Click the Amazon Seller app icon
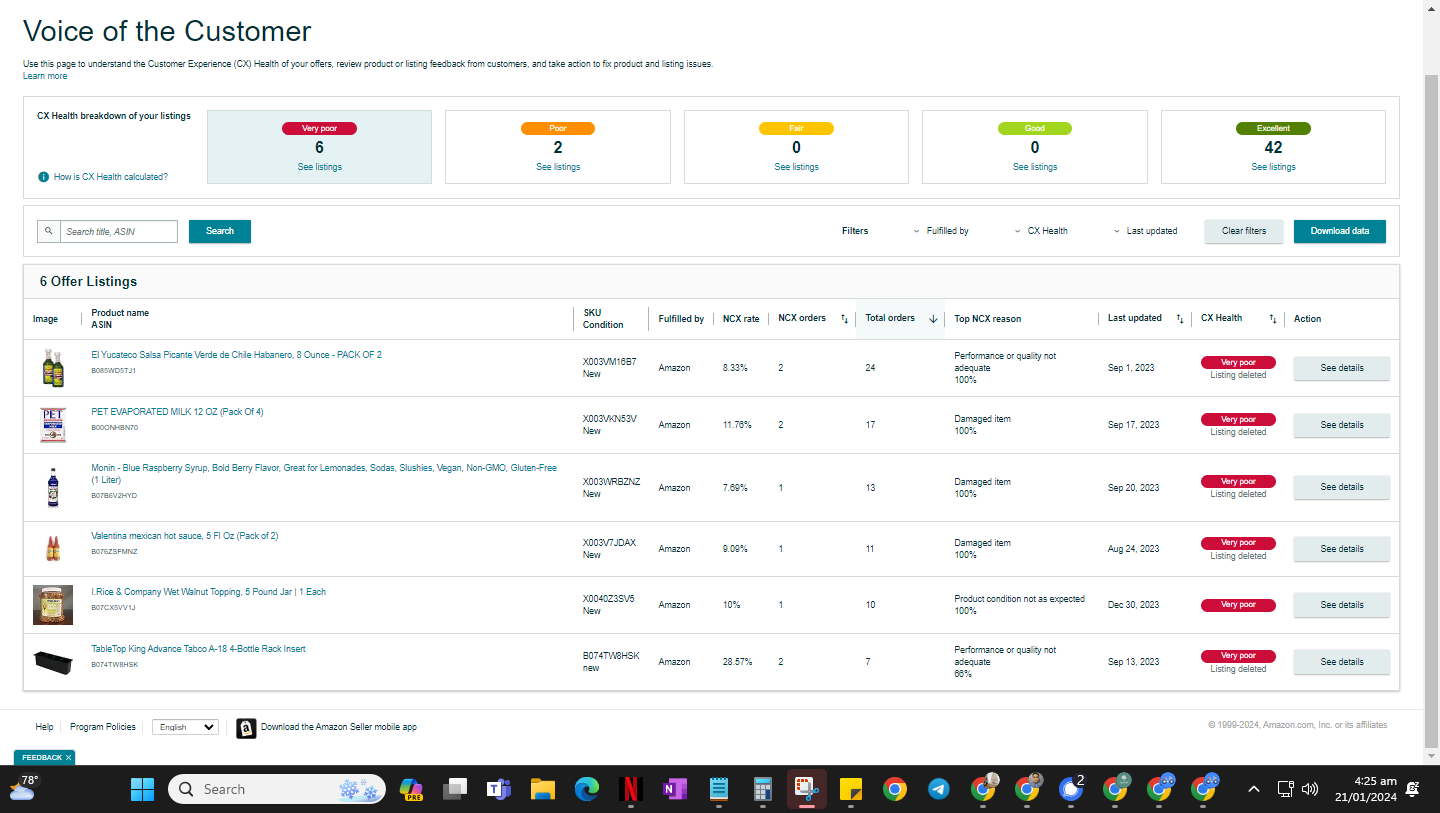Image resolution: width=1440 pixels, height=813 pixels. click(246, 728)
